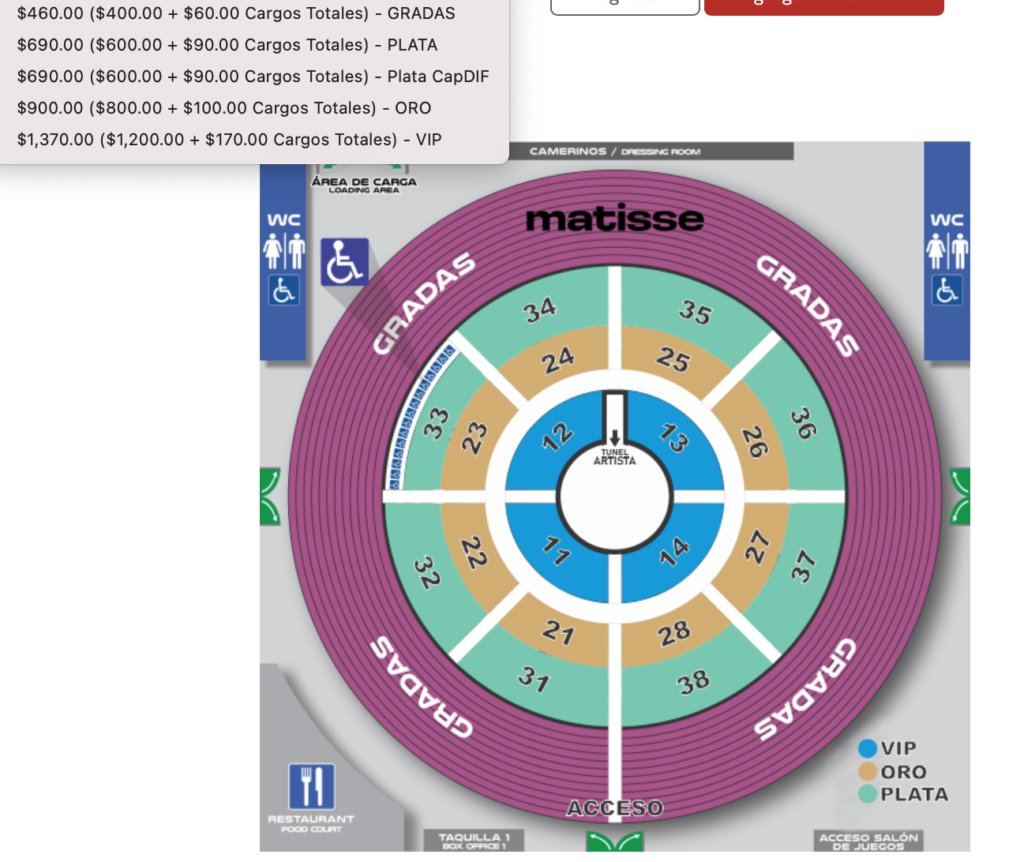Screen dimensions: 1024x862
Task: Click the lower-right GRADAS stands label
Action: point(805,689)
